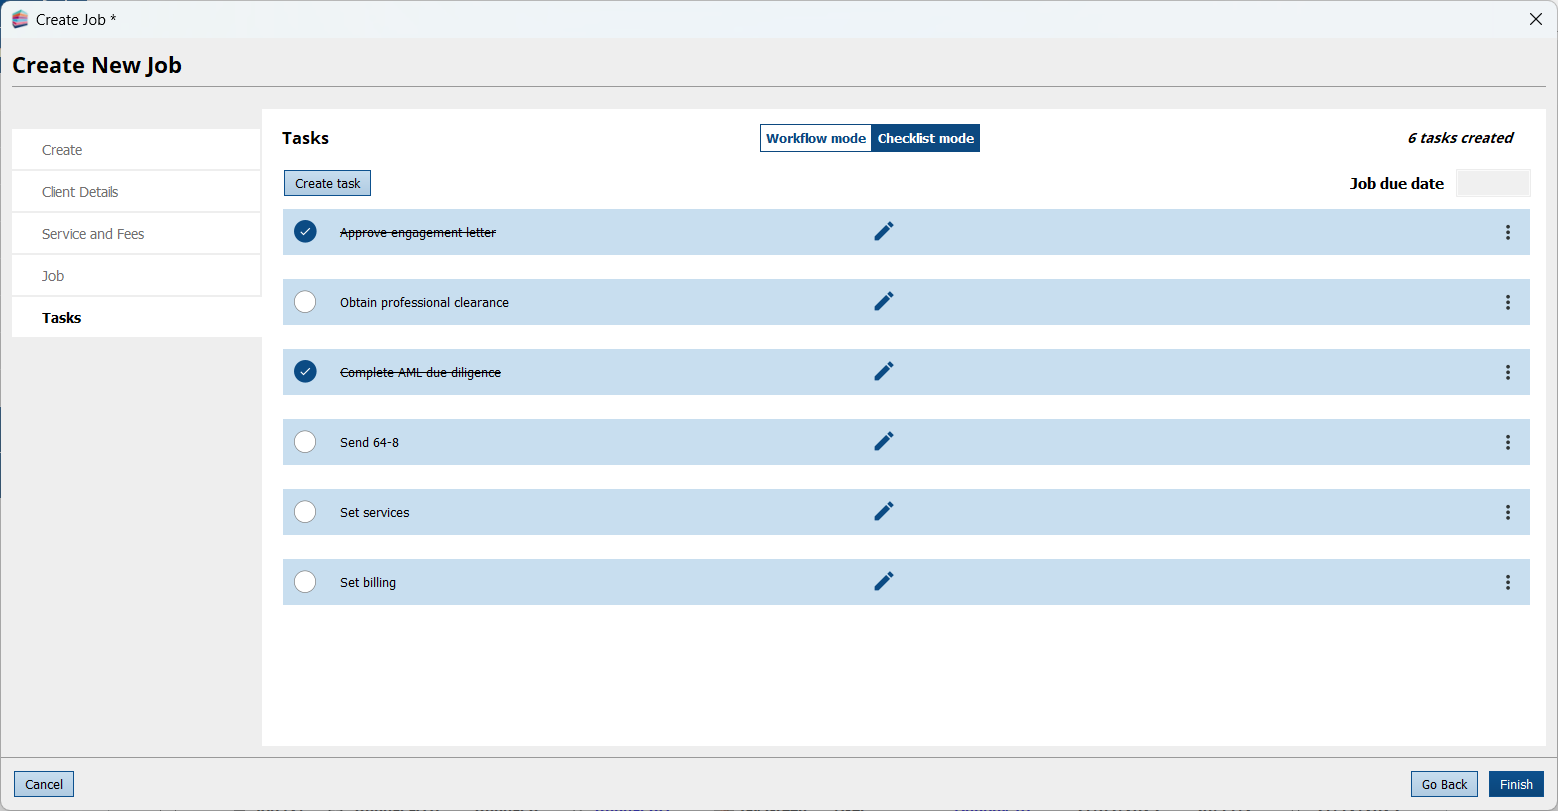
Task: Open editor for 'Set billing' task
Action: click(883, 581)
